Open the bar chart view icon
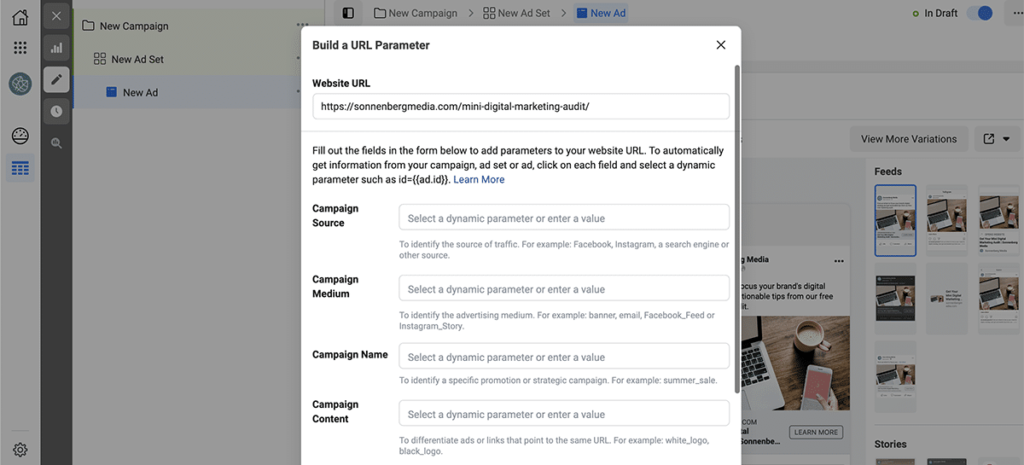This screenshot has width=1024, height=465. (x=56, y=47)
